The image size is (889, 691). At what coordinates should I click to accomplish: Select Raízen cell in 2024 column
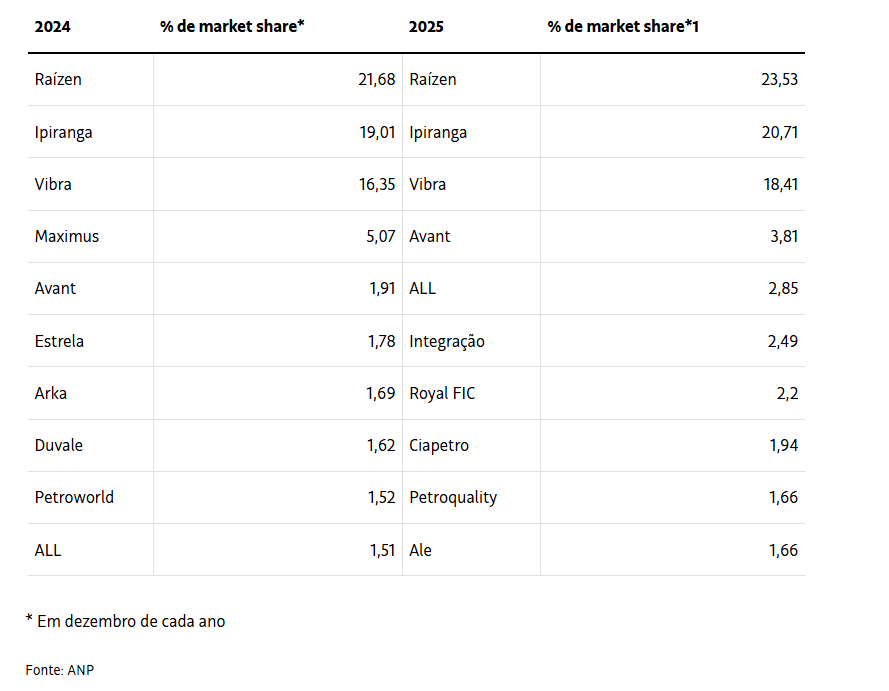pos(58,80)
